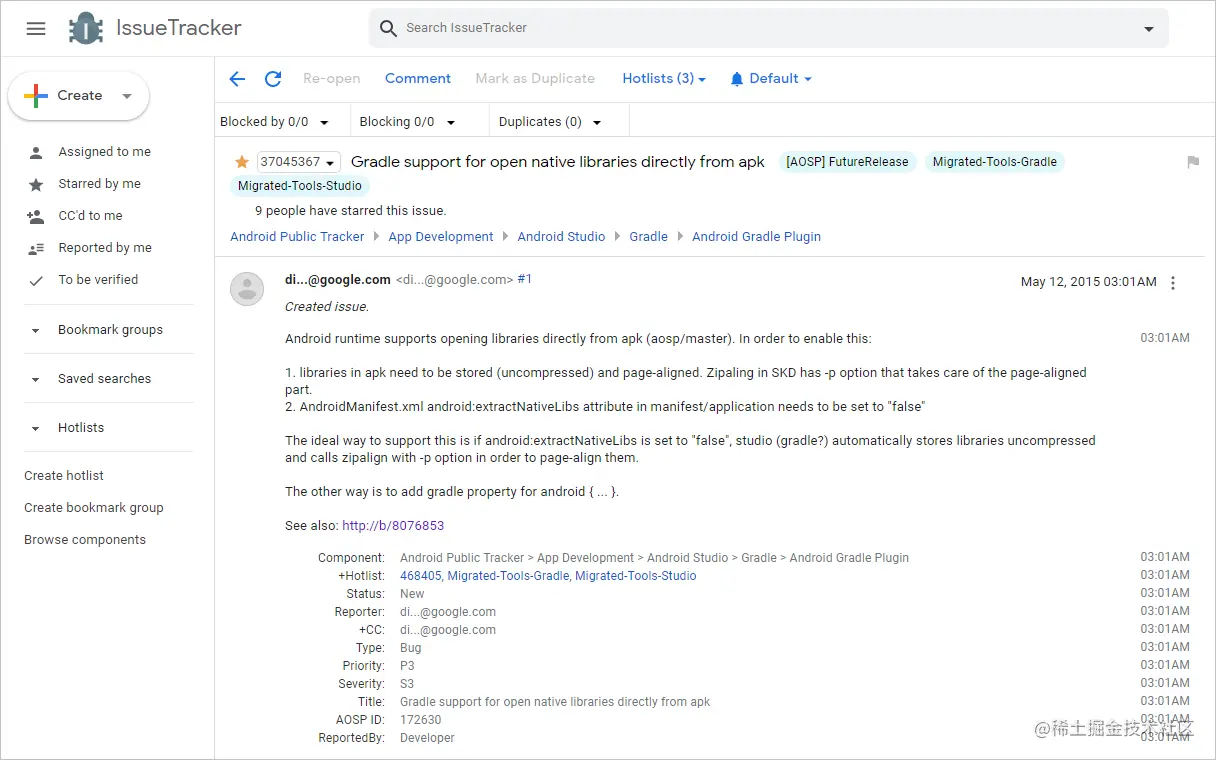Click the Migrated-Tools-Studio title chip
Screen dimensions: 1216x760
[301, 186]
